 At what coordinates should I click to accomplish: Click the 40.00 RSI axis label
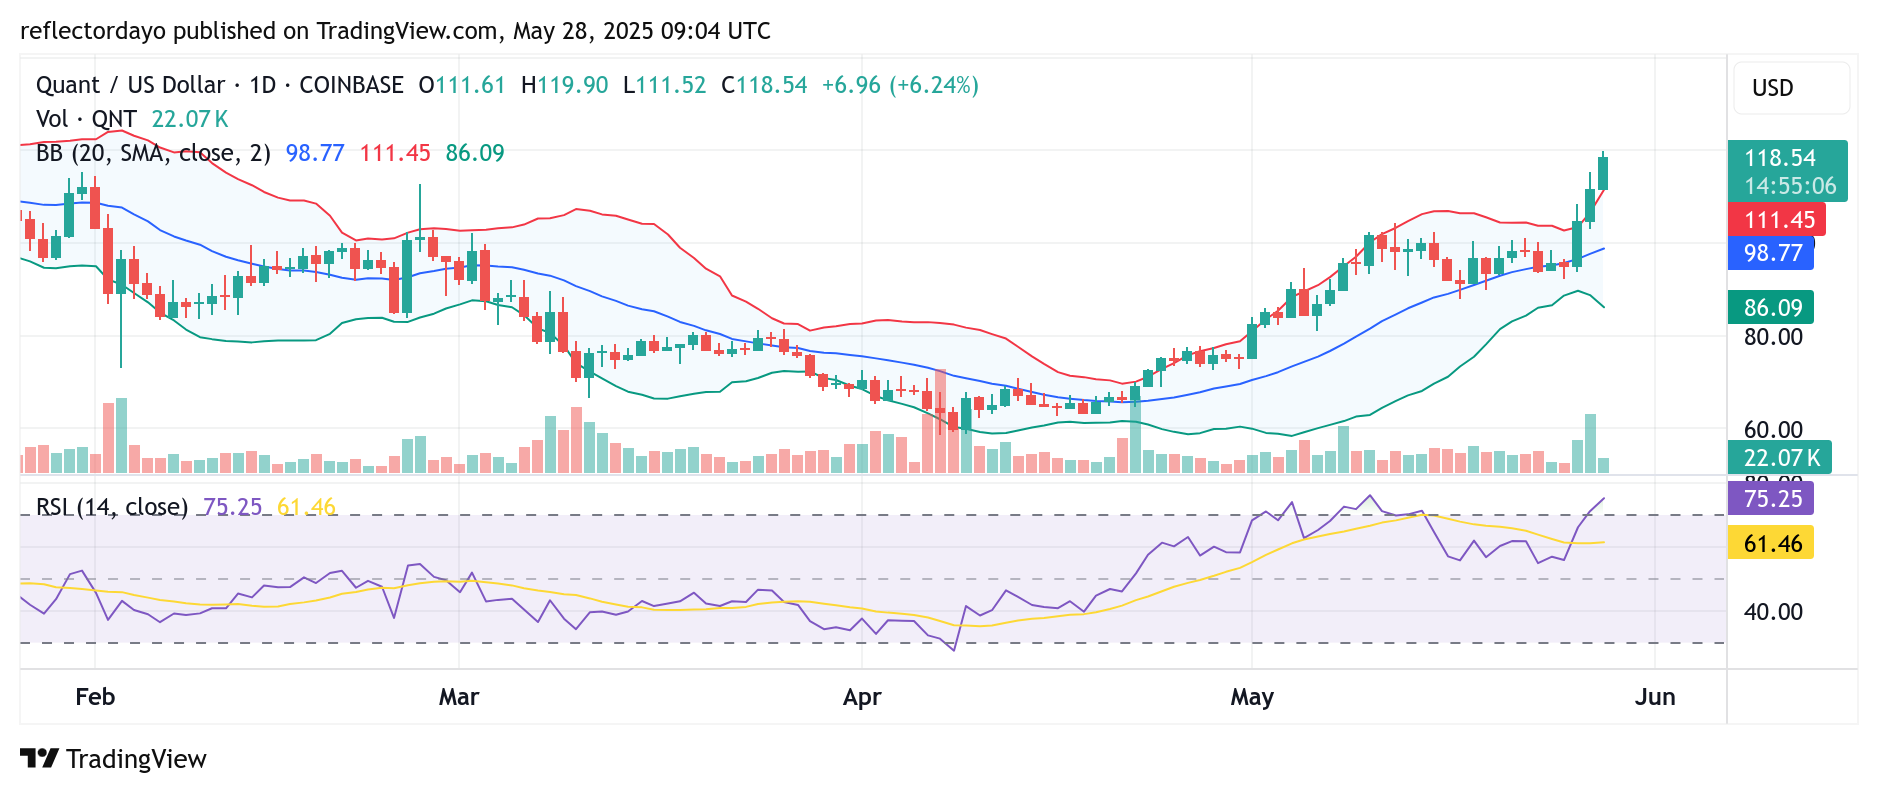tap(1773, 612)
